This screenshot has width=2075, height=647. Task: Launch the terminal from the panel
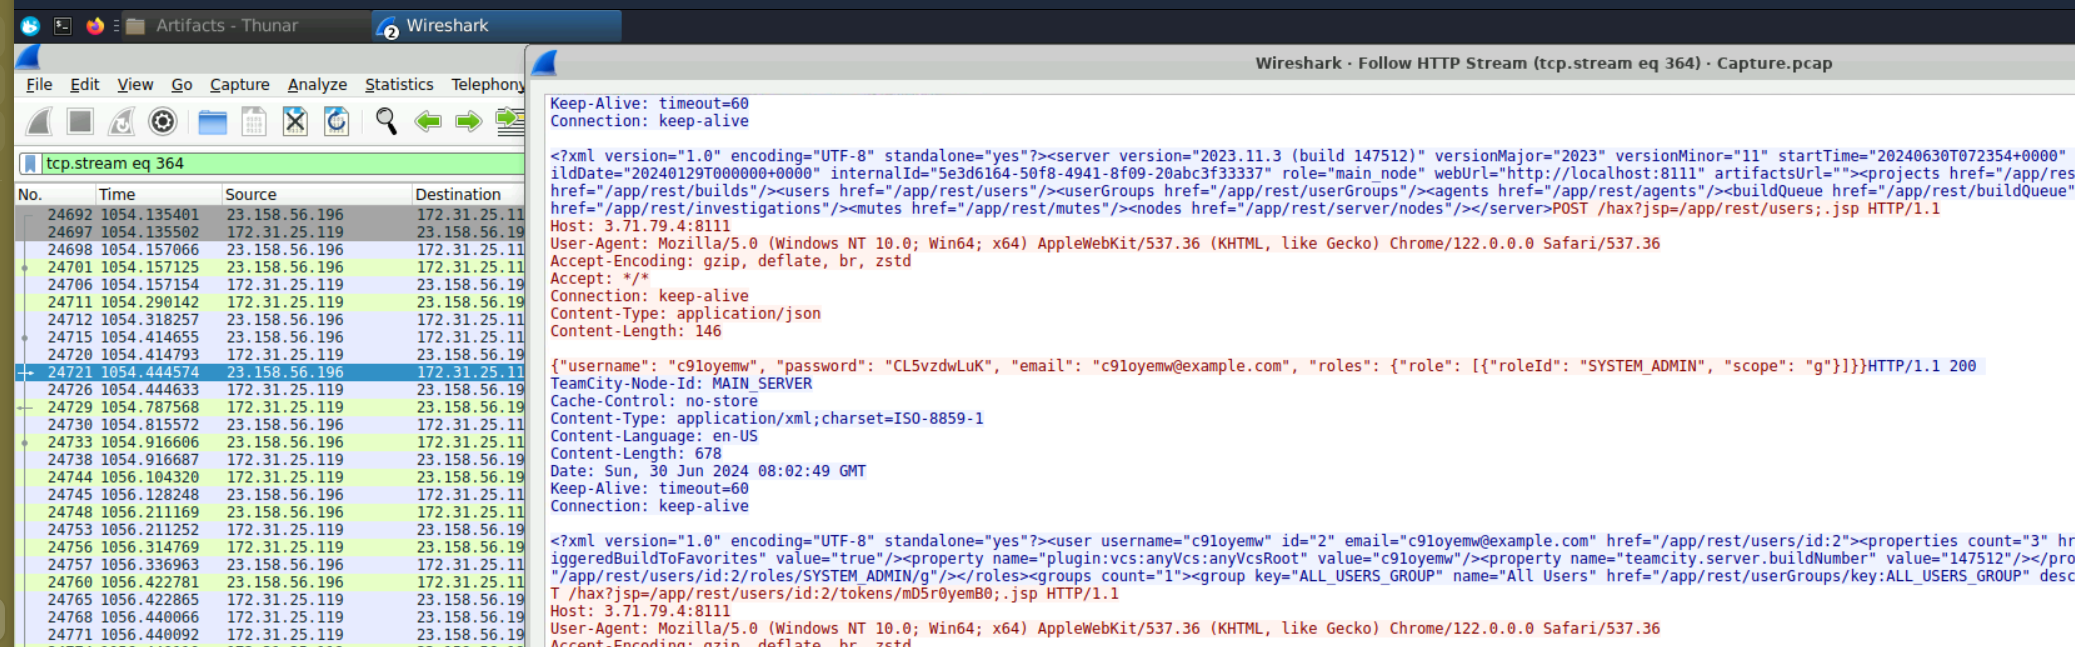coord(62,26)
